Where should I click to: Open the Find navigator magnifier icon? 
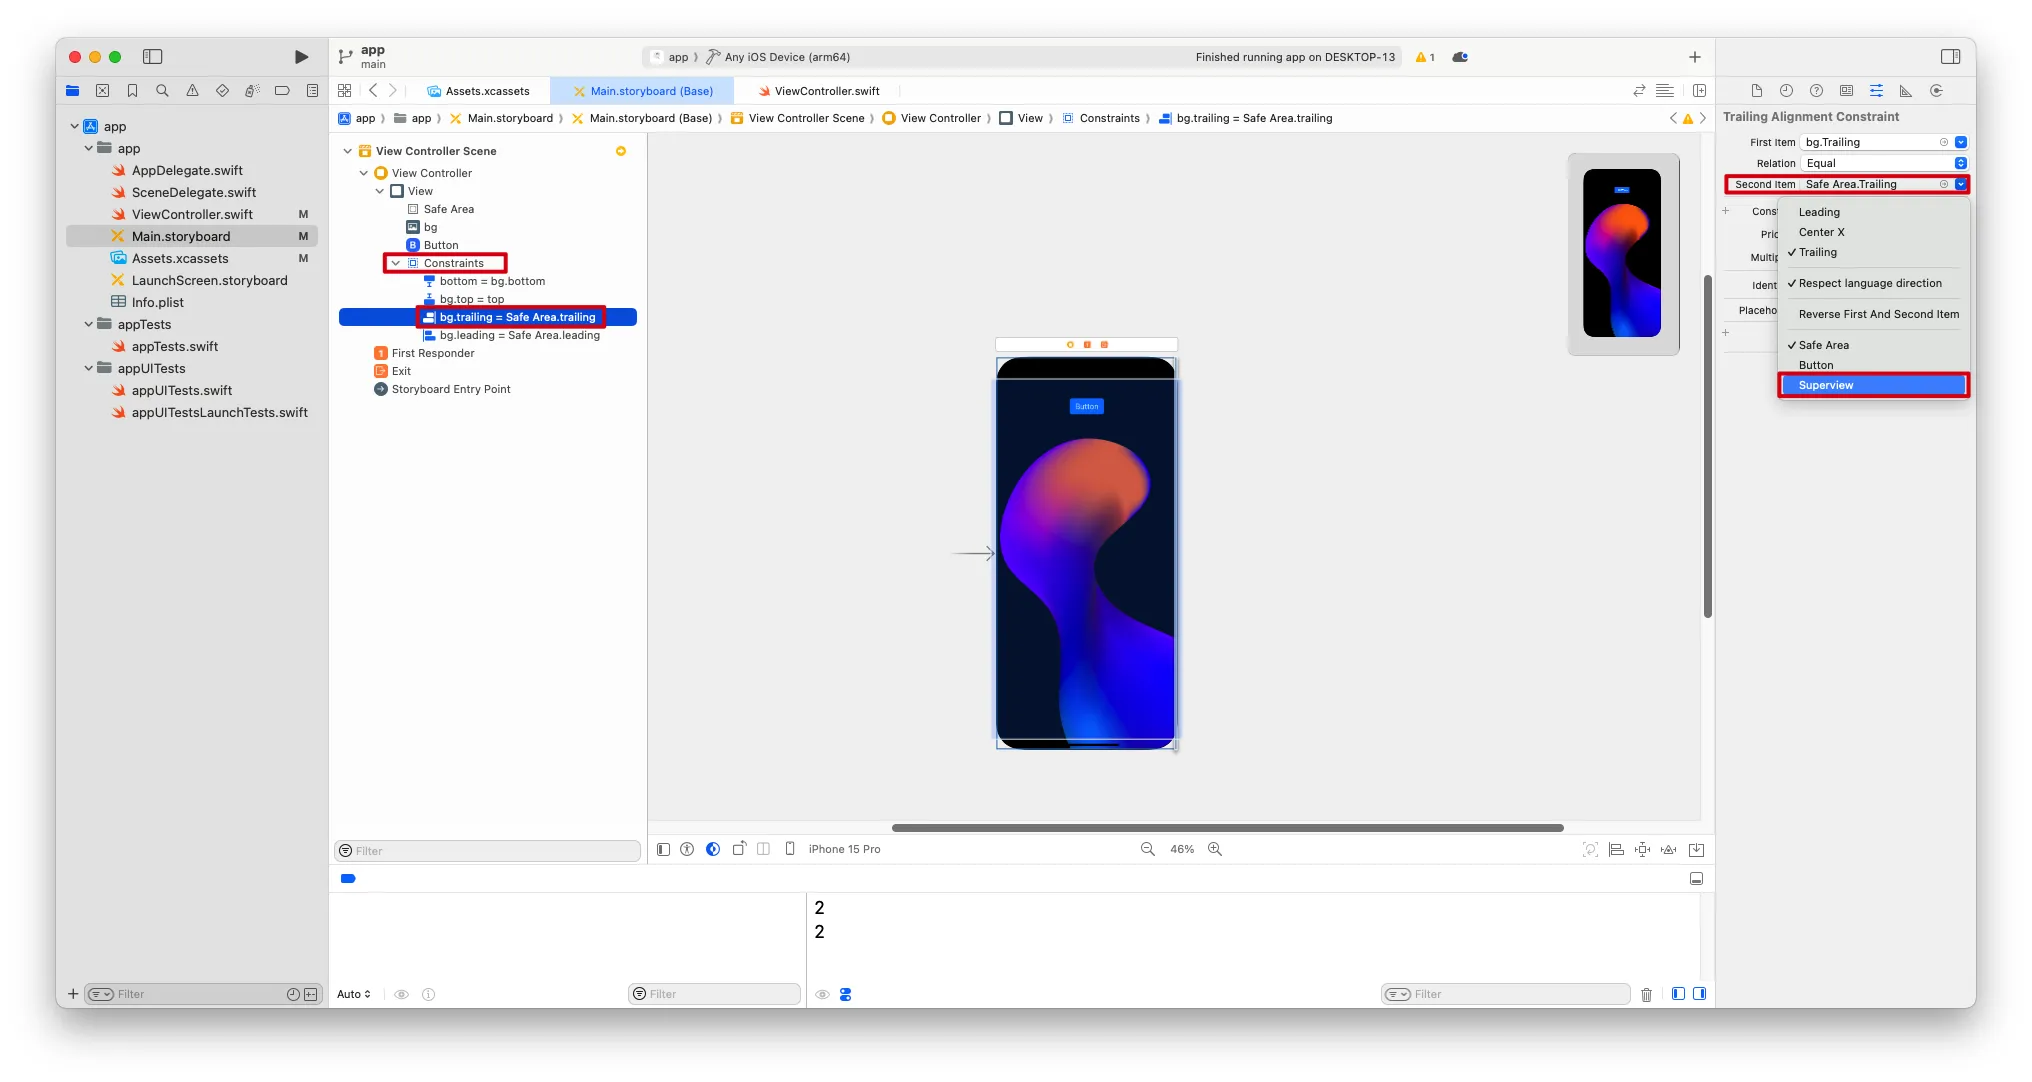point(162,91)
